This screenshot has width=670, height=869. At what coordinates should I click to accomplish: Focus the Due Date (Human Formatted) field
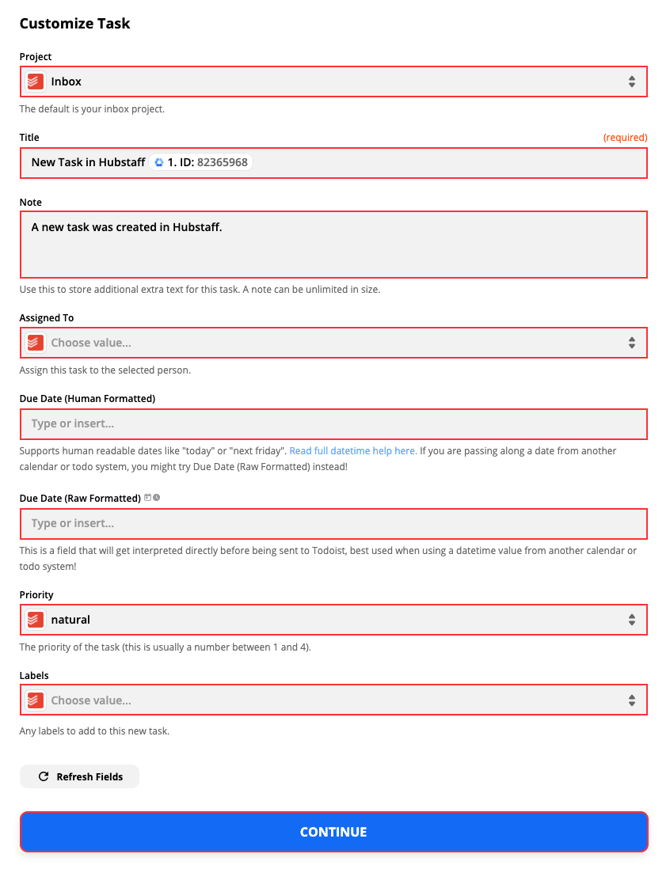tap(333, 424)
